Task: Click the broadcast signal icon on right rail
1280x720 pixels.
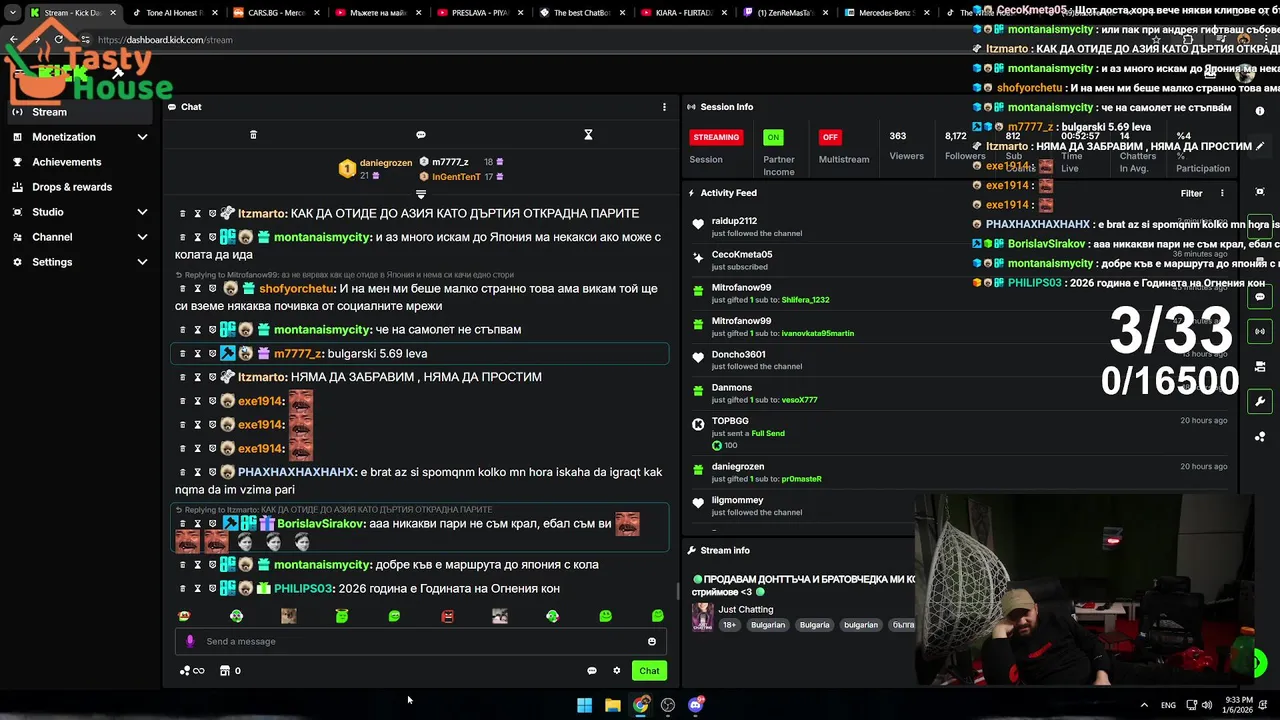Action: point(1260,331)
